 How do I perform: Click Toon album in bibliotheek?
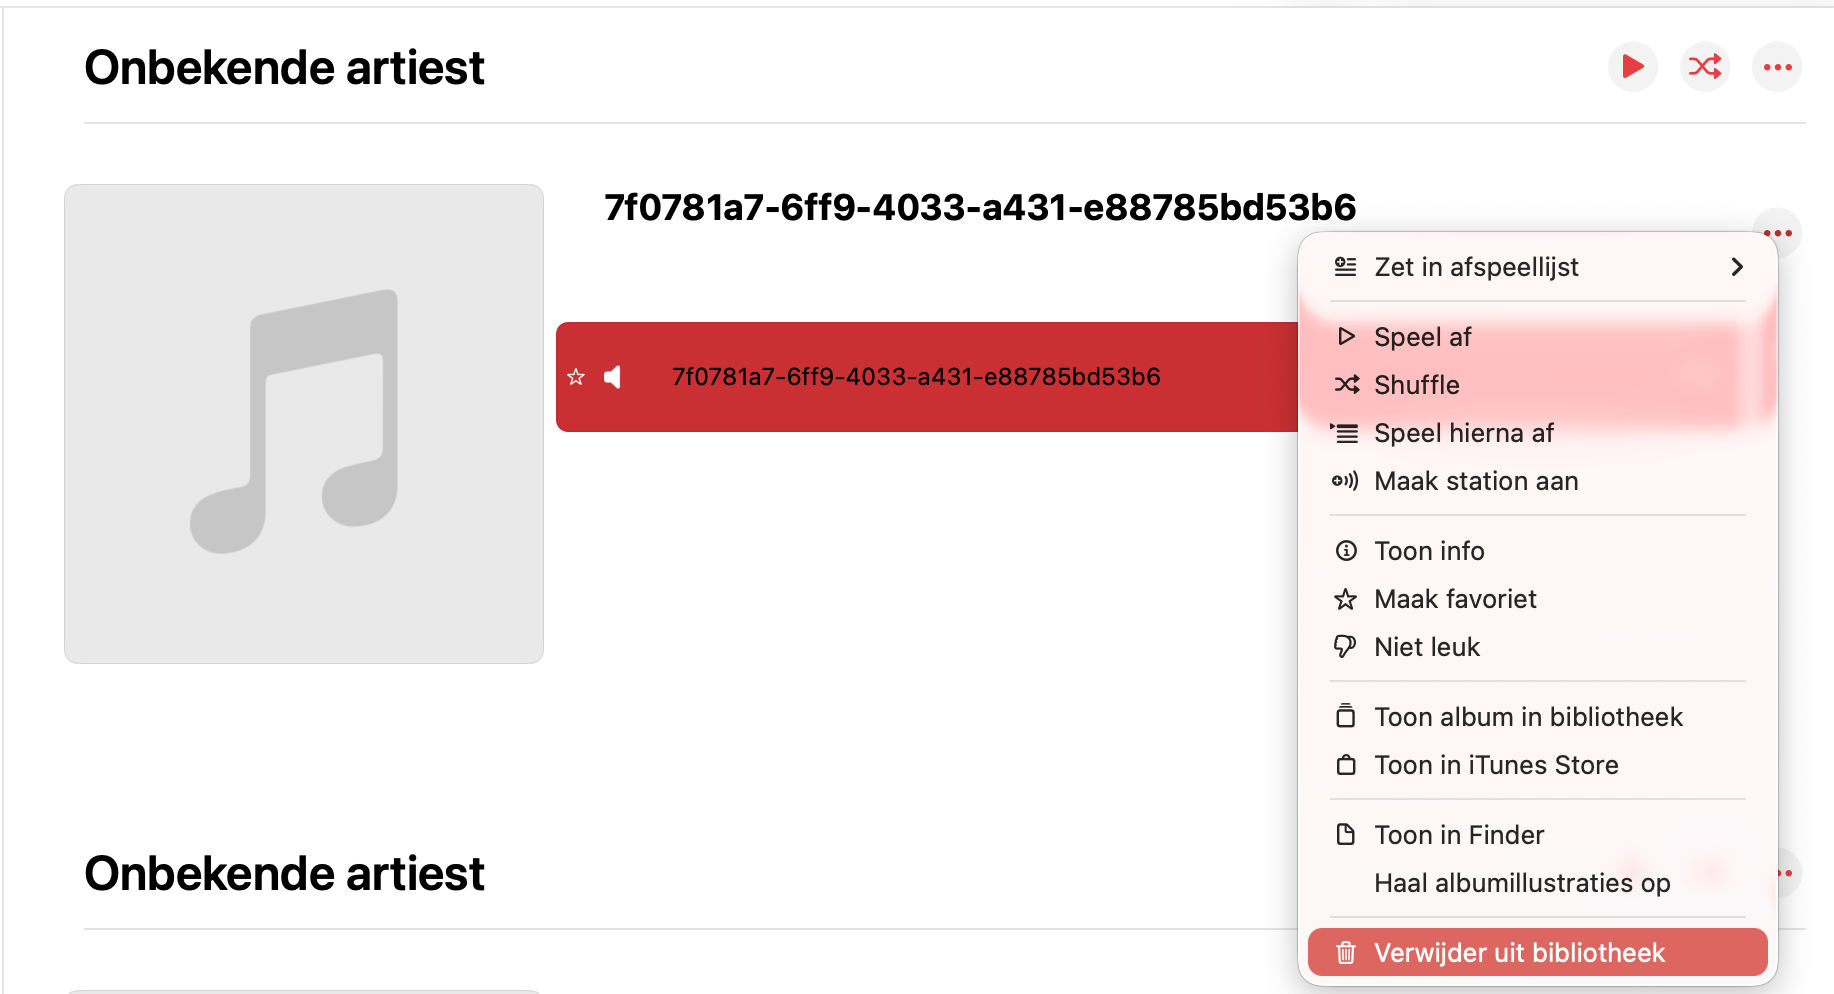1528,717
